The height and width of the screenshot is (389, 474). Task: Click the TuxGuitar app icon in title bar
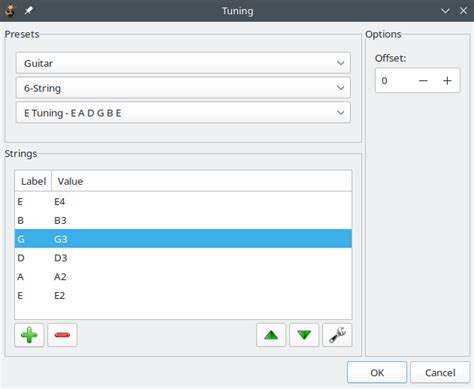pyautogui.click(x=10, y=11)
